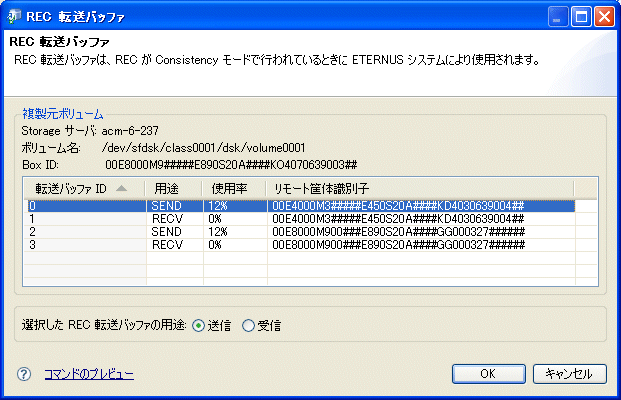Viewport: 621px width, 400px height.
Task: Click the volume name path text
Action: (204, 148)
